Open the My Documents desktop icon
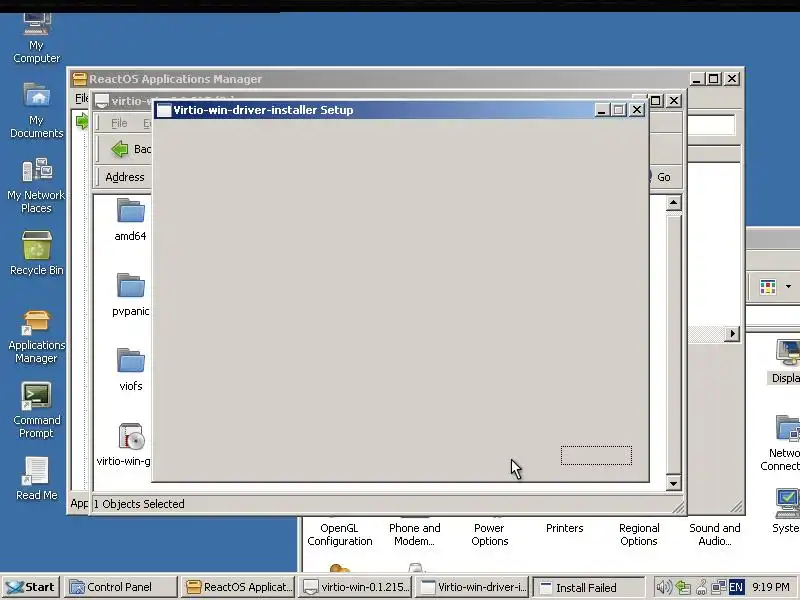Screen dimensions: 800x600 (x=37, y=111)
